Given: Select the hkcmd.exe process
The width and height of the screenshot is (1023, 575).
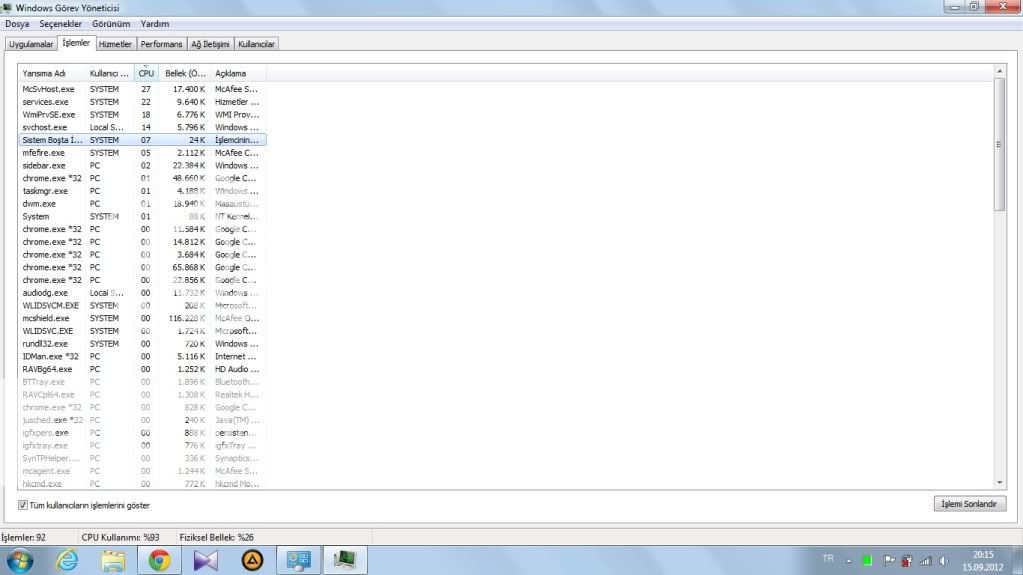Looking at the screenshot, I should (142, 484).
